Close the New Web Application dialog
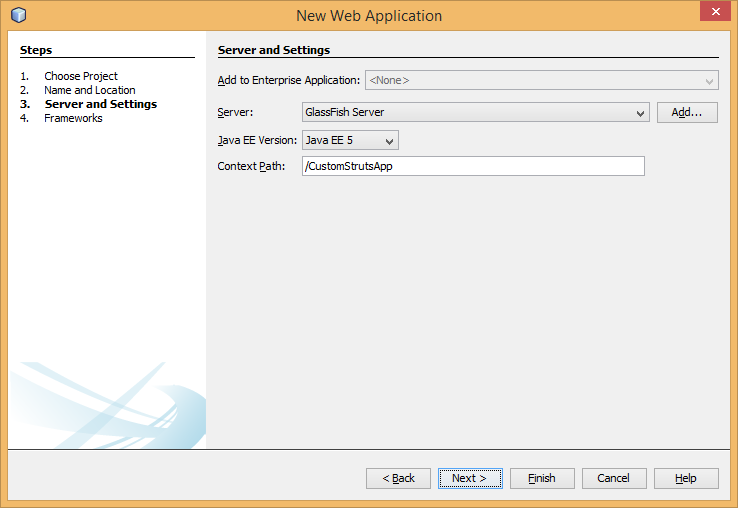This screenshot has height=508, width=738. [715, 11]
